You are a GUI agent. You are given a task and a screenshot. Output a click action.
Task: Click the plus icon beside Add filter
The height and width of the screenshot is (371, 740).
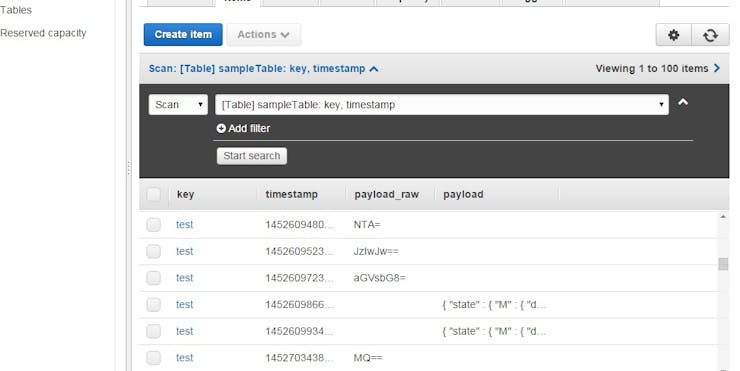[x=221, y=128]
